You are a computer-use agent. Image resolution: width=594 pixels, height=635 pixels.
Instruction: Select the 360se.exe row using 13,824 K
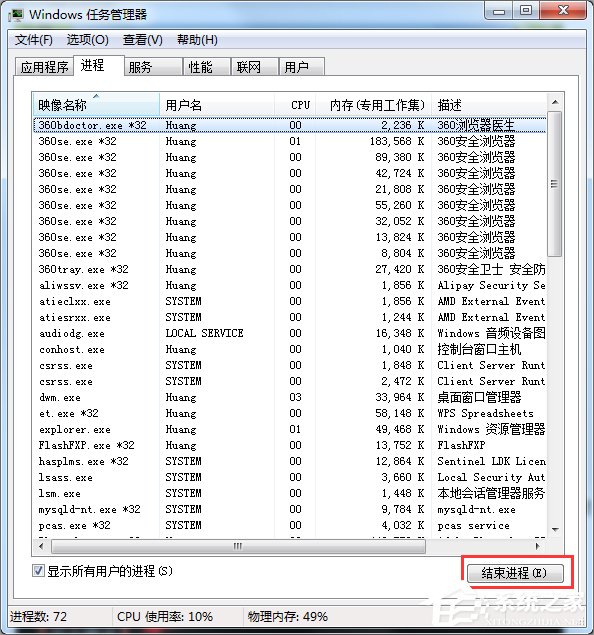(x=290, y=237)
